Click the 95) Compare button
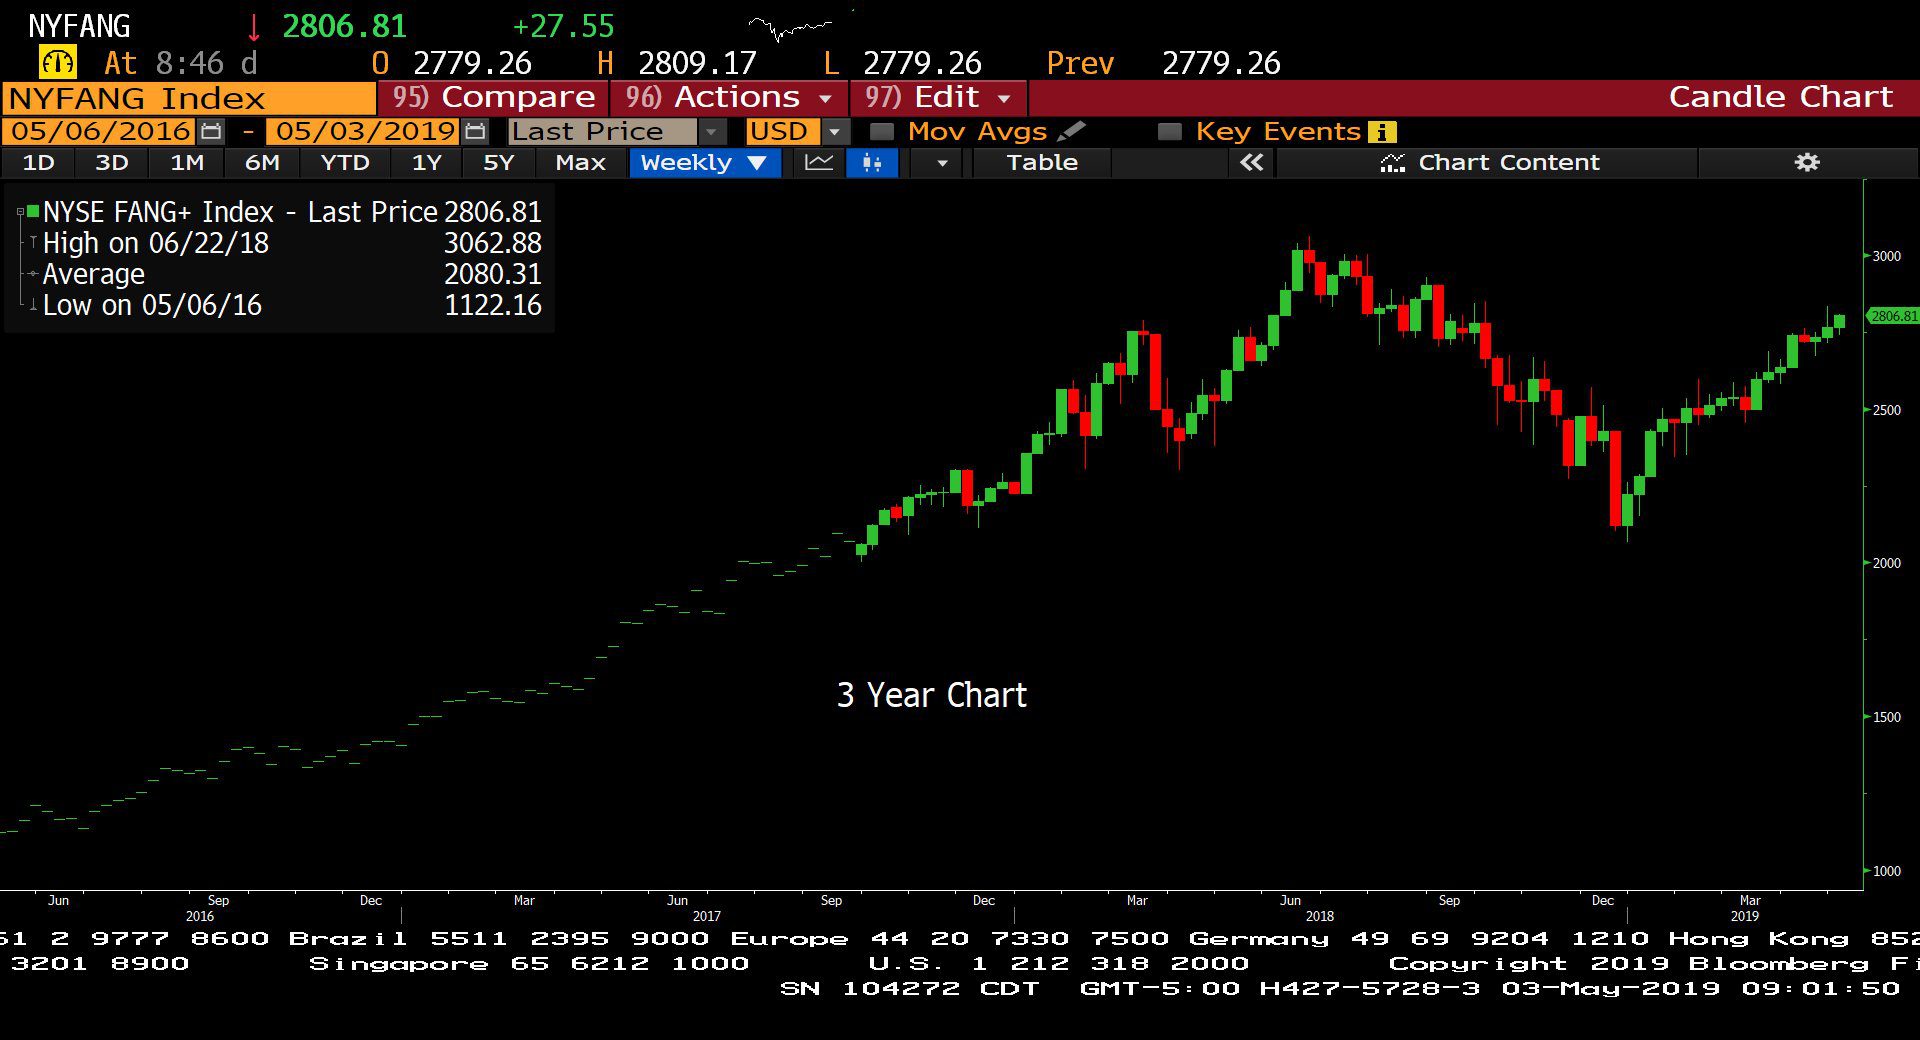 tap(493, 98)
